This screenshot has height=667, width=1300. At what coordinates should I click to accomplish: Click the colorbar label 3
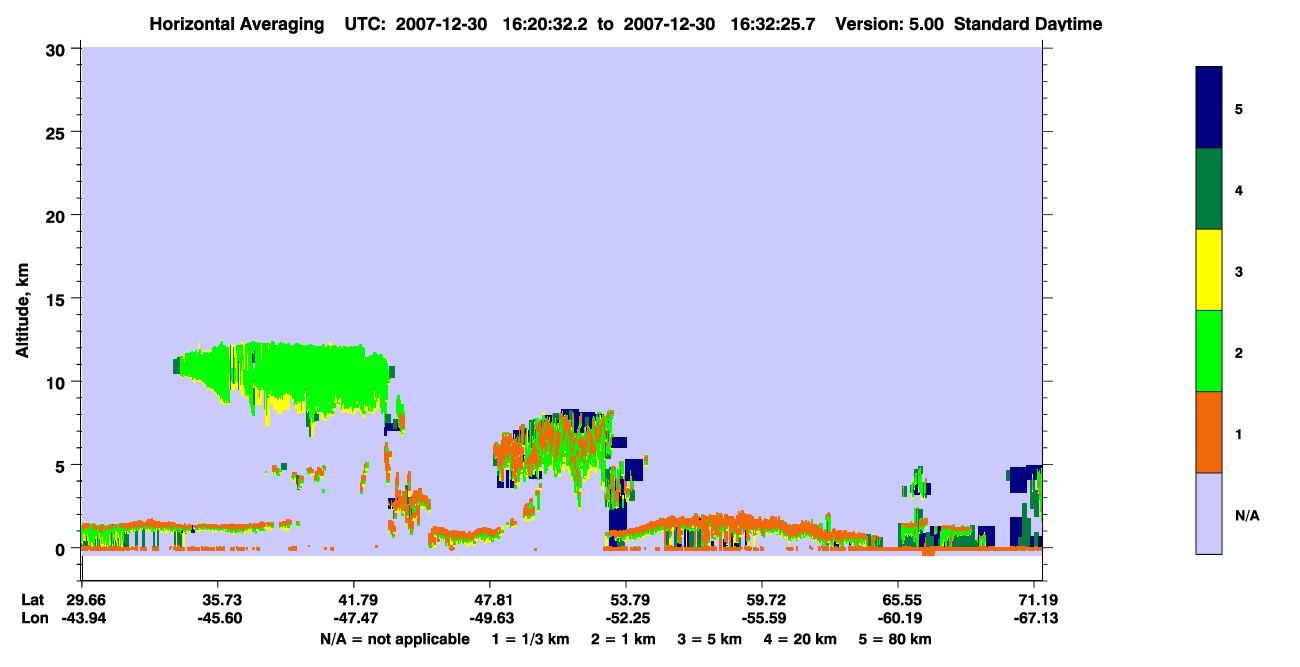pos(1239,271)
